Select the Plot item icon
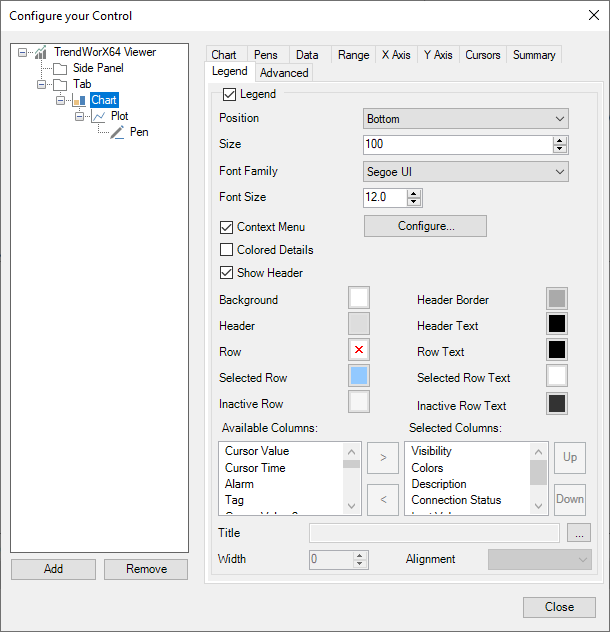Image resolution: width=610 pixels, height=632 pixels. tap(99, 116)
